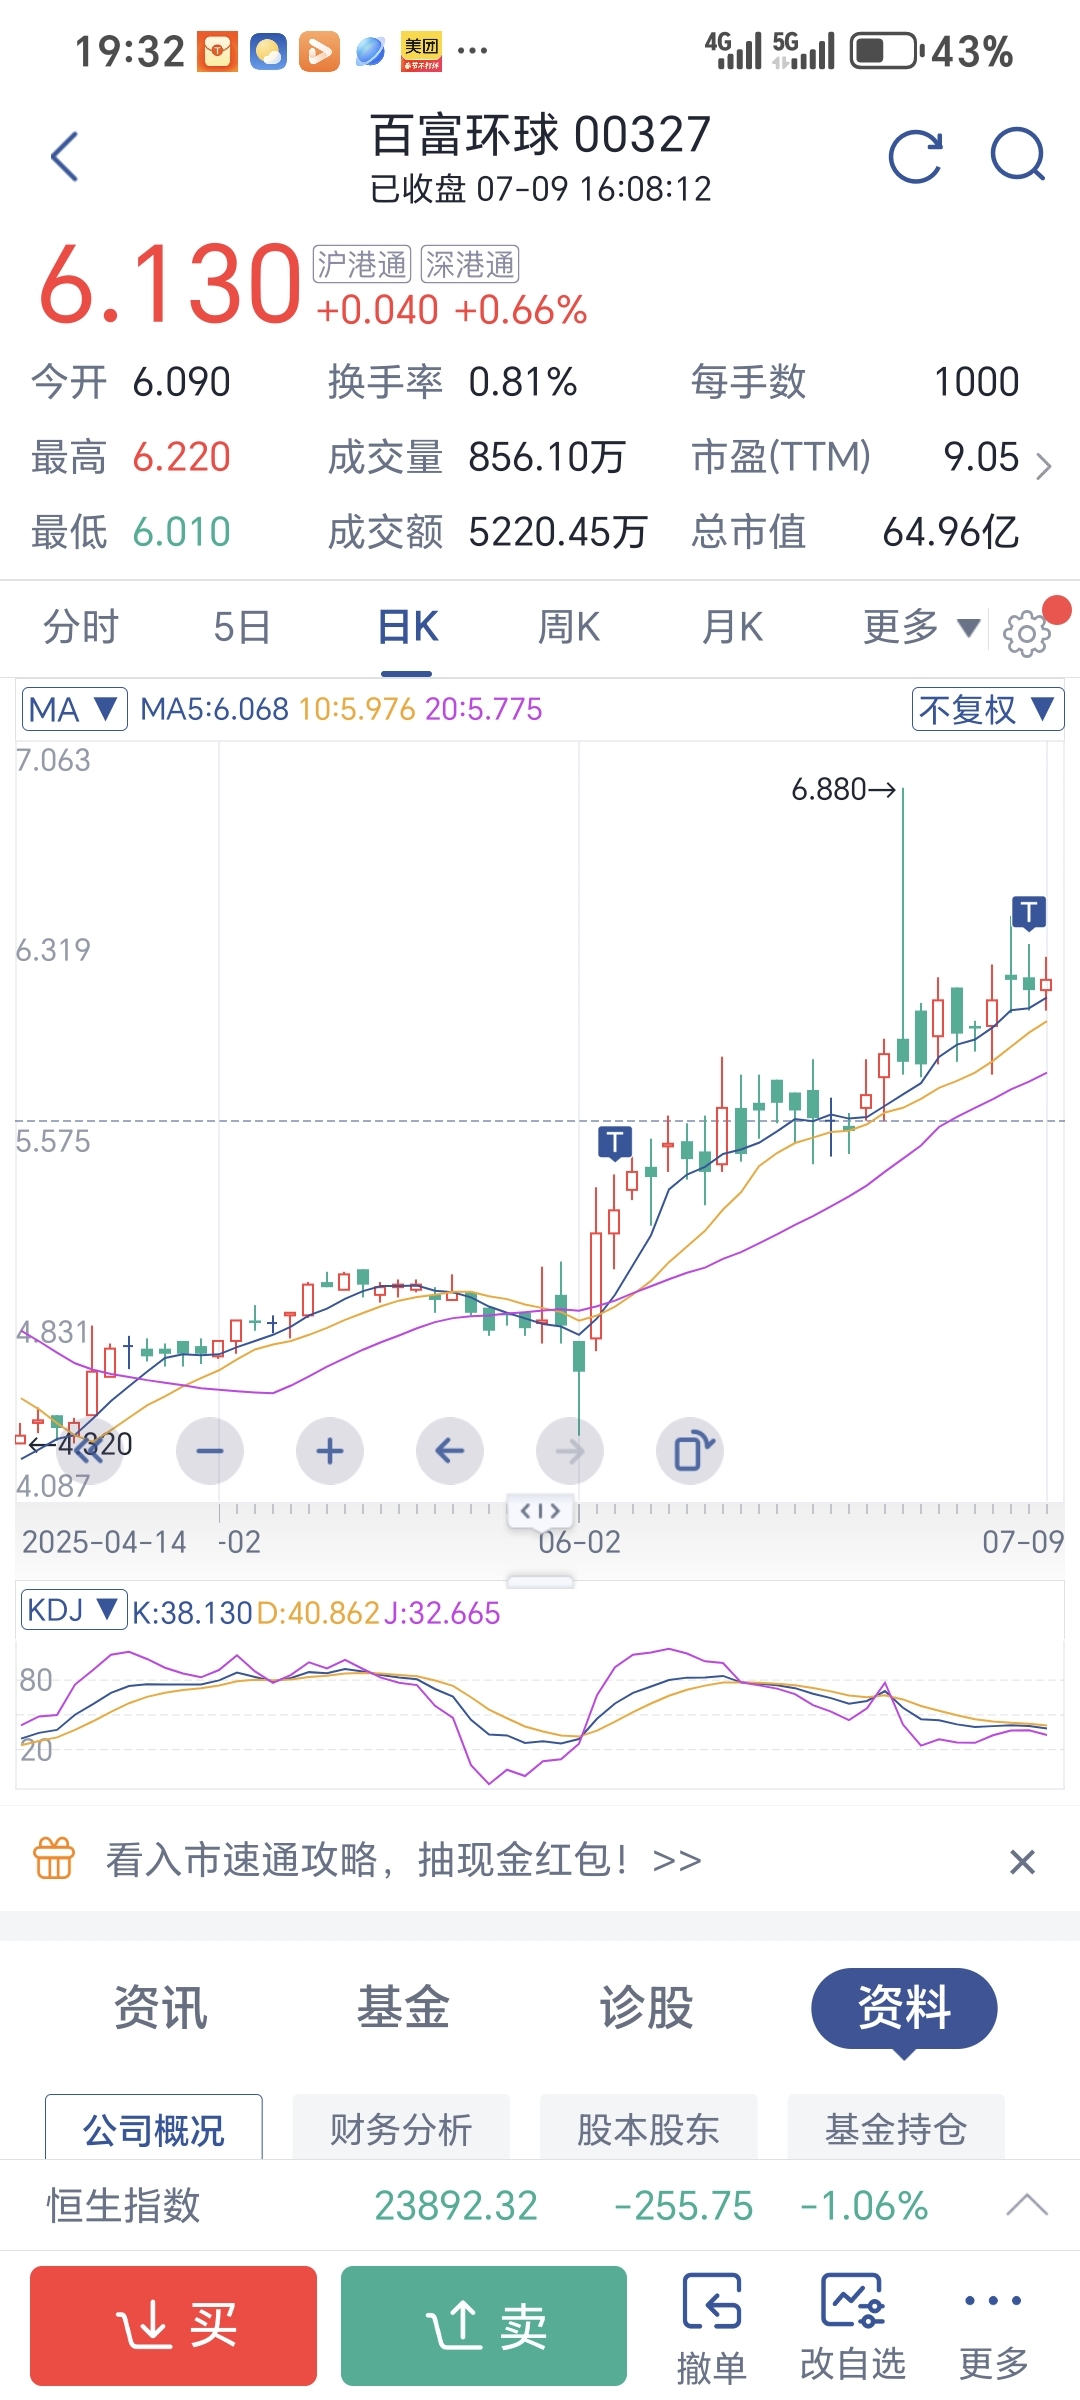Open the MA indicator dropdown
The width and height of the screenshot is (1080, 2400).
point(74,710)
